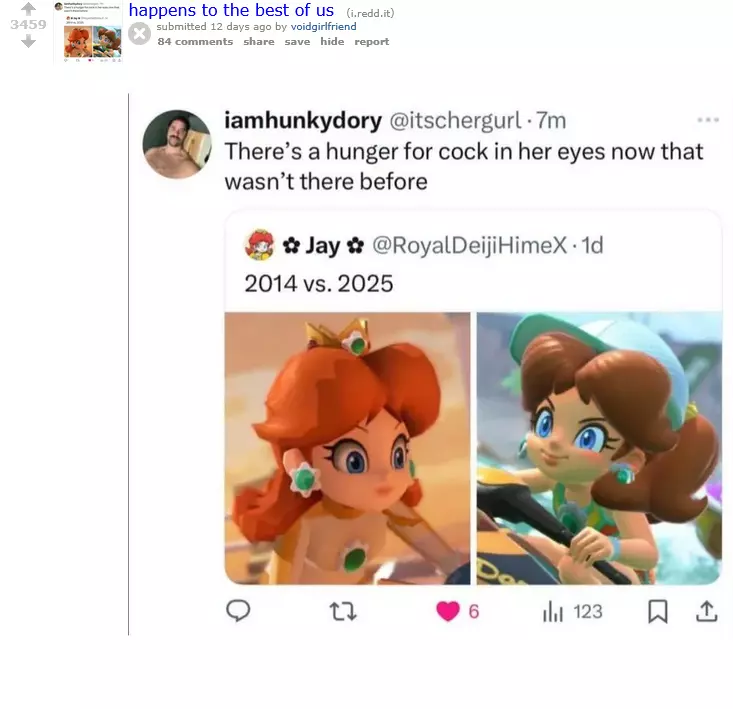Click the retweet arrows icon

pyautogui.click(x=343, y=611)
